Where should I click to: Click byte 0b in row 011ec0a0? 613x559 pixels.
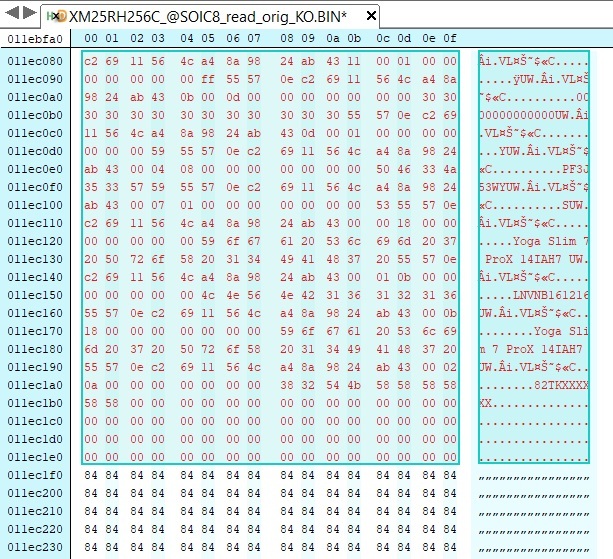pos(187,97)
